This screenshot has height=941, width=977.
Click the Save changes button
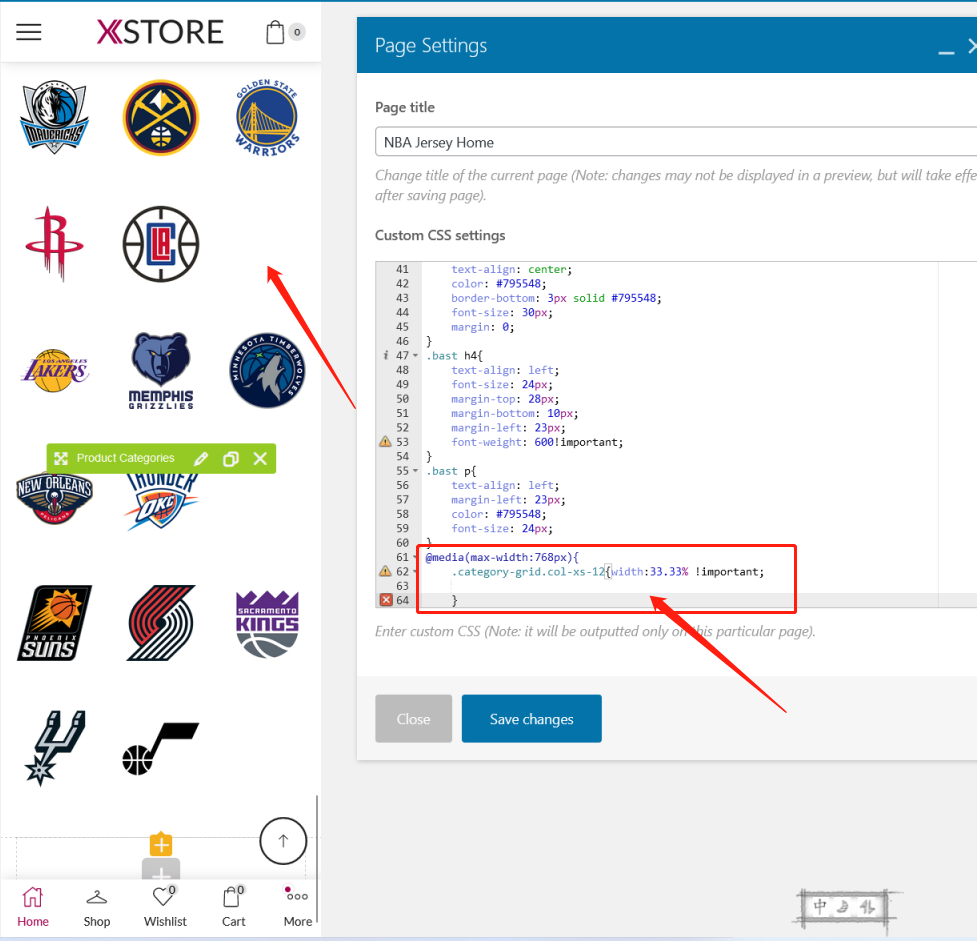531,719
